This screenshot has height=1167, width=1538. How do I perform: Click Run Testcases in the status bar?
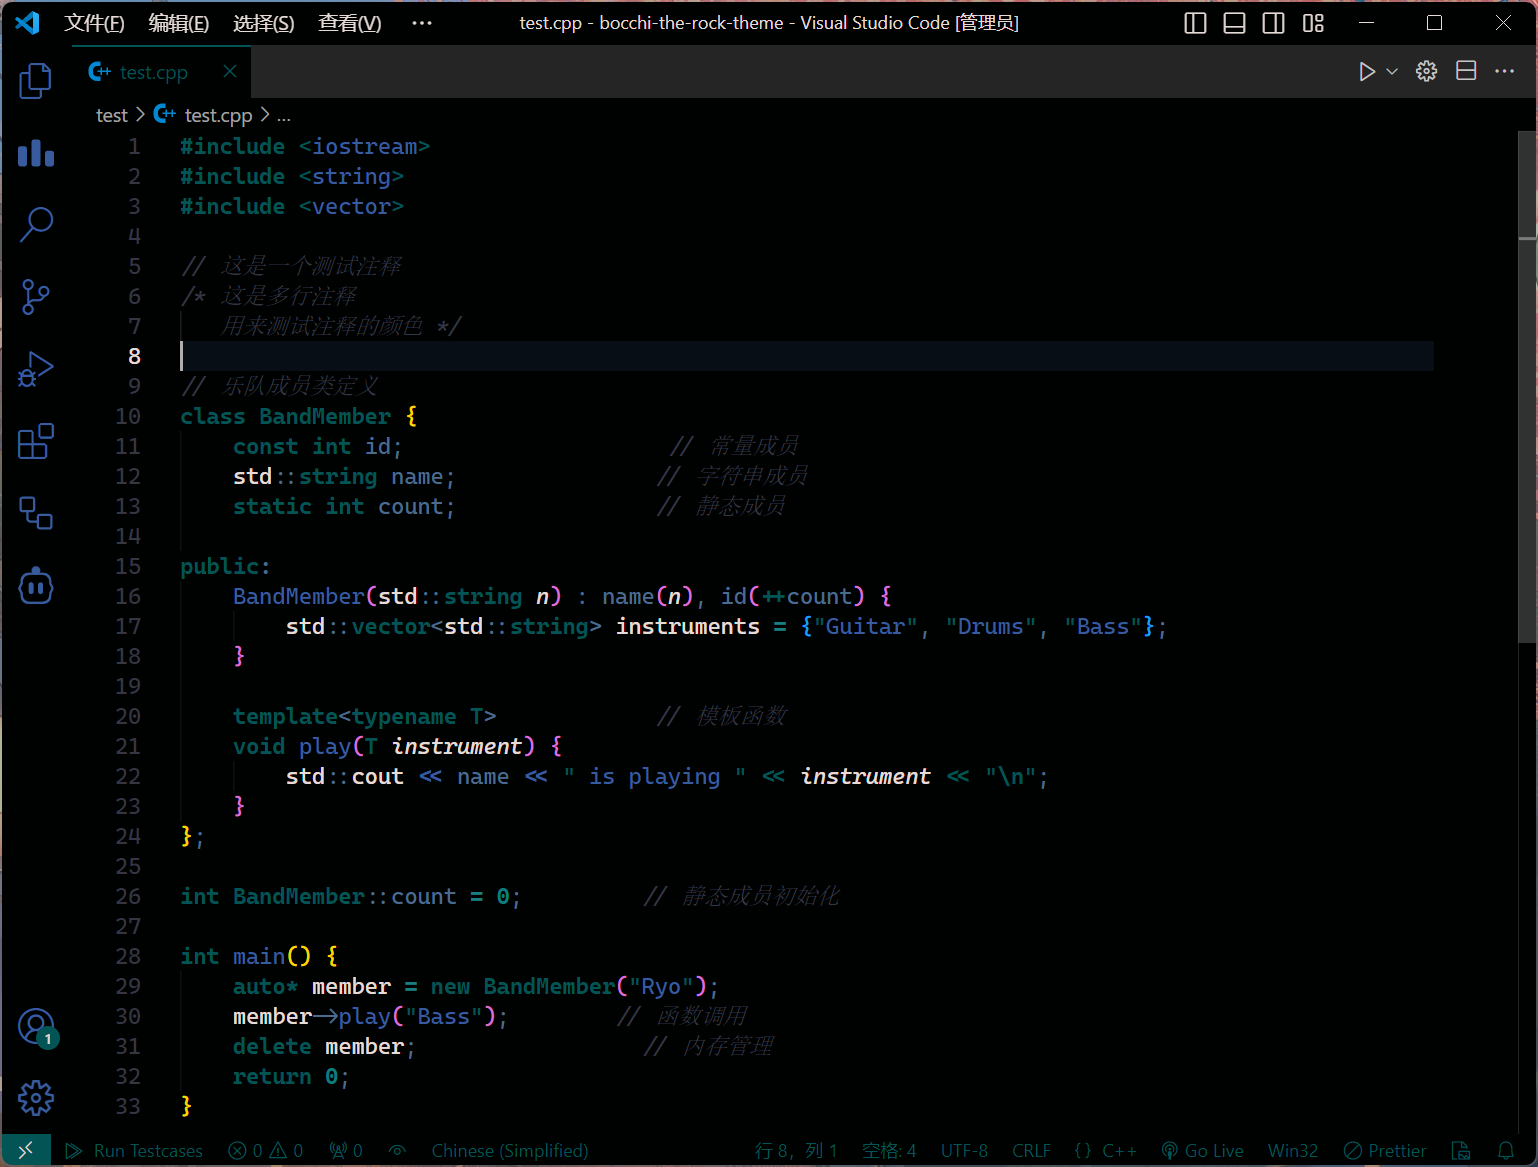[134, 1151]
